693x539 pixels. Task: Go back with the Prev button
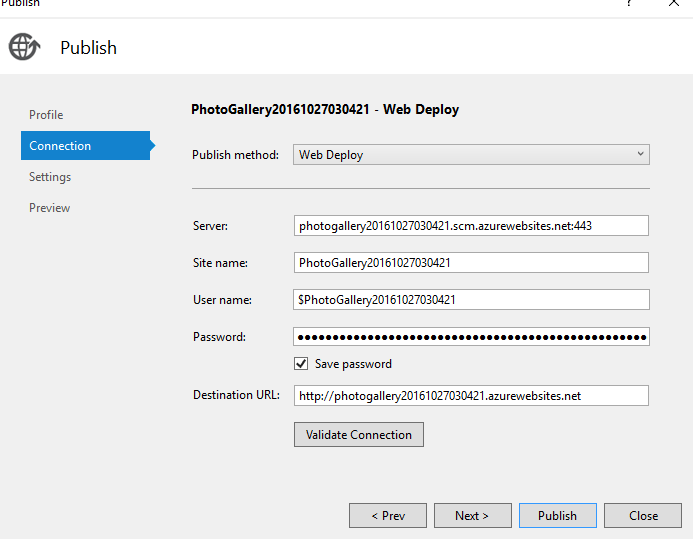[x=388, y=516]
